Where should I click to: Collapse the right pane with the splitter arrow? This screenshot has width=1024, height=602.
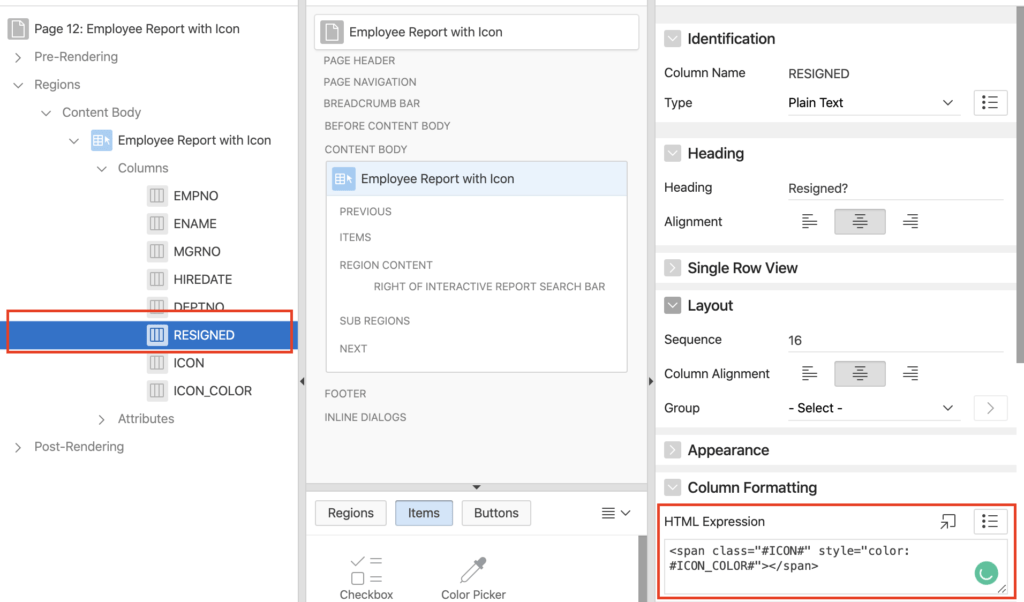(x=650, y=381)
